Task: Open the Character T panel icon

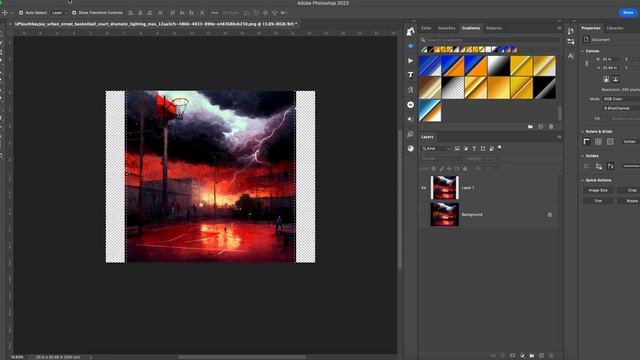Action: (x=411, y=75)
